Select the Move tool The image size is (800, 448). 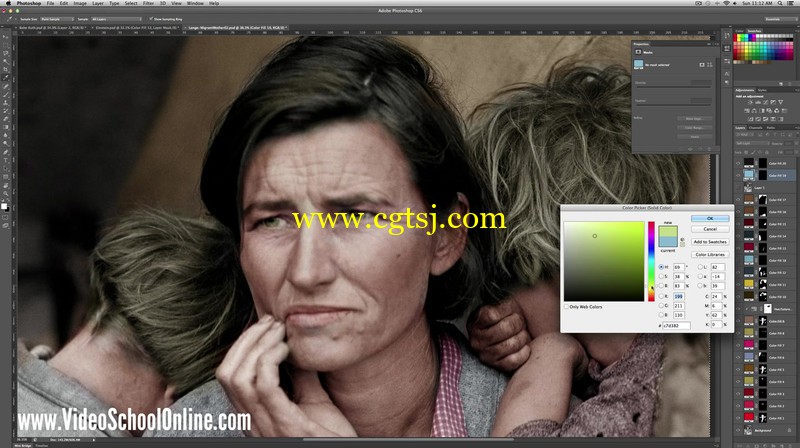click(6, 36)
